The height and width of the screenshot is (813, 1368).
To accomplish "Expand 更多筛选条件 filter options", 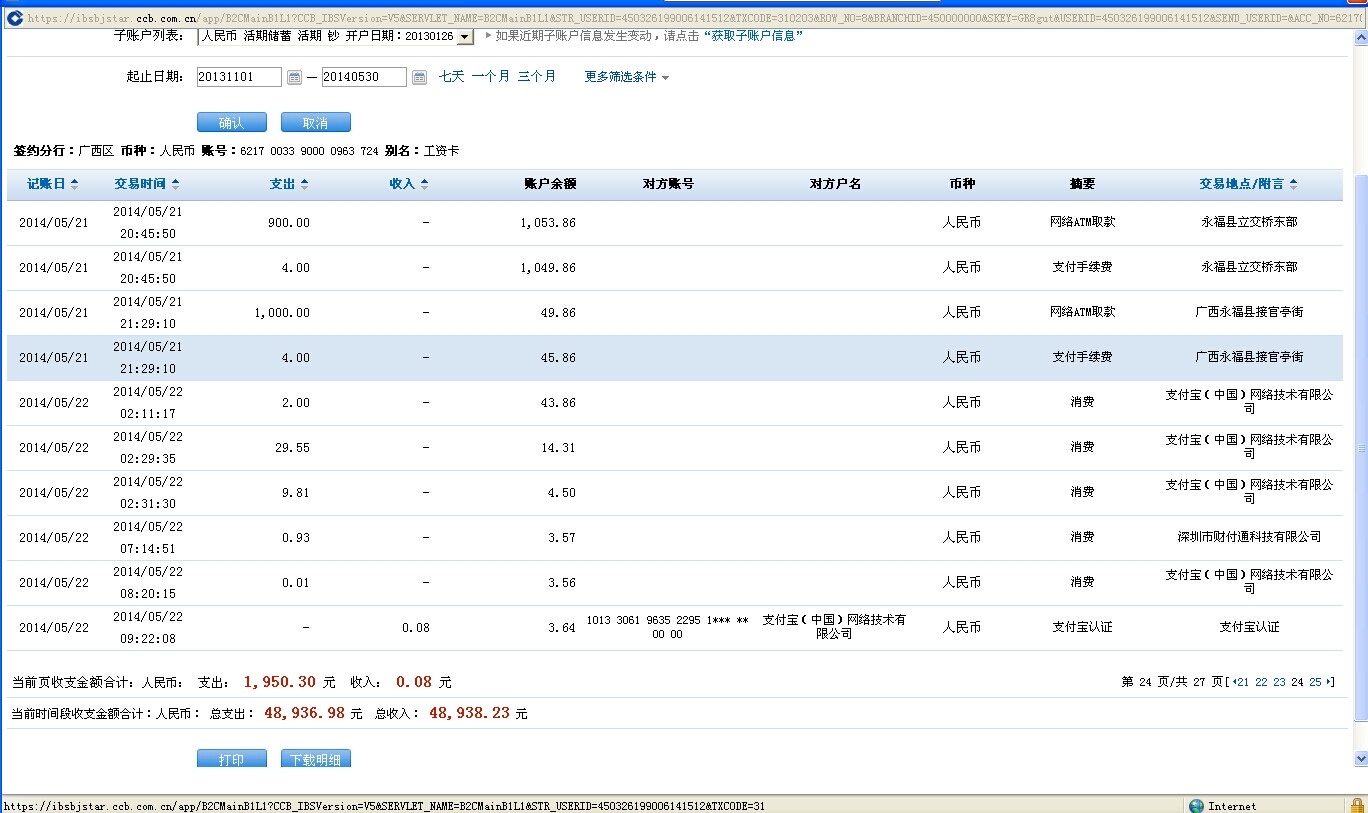I will [x=626, y=77].
